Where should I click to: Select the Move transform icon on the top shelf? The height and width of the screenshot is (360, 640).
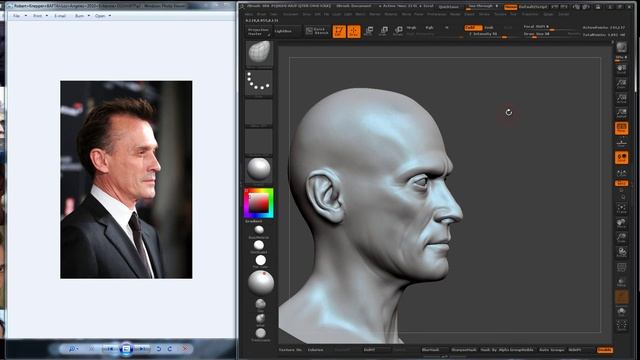(369, 31)
